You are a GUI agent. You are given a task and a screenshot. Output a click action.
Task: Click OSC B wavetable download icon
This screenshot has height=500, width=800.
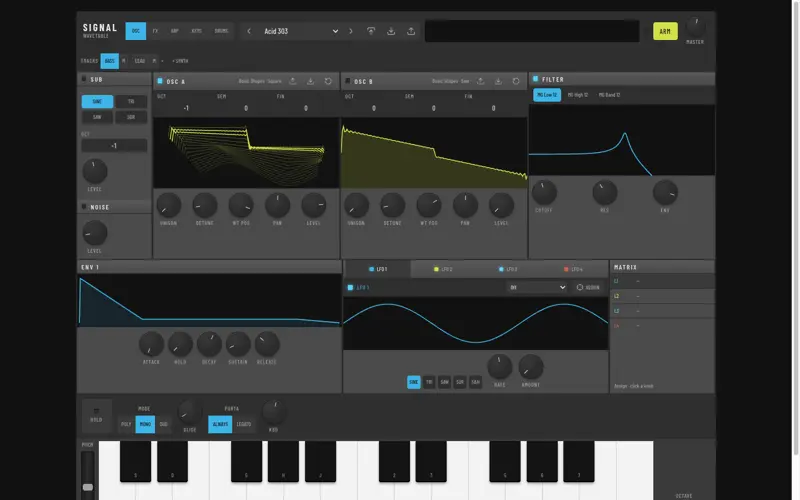(x=498, y=81)
